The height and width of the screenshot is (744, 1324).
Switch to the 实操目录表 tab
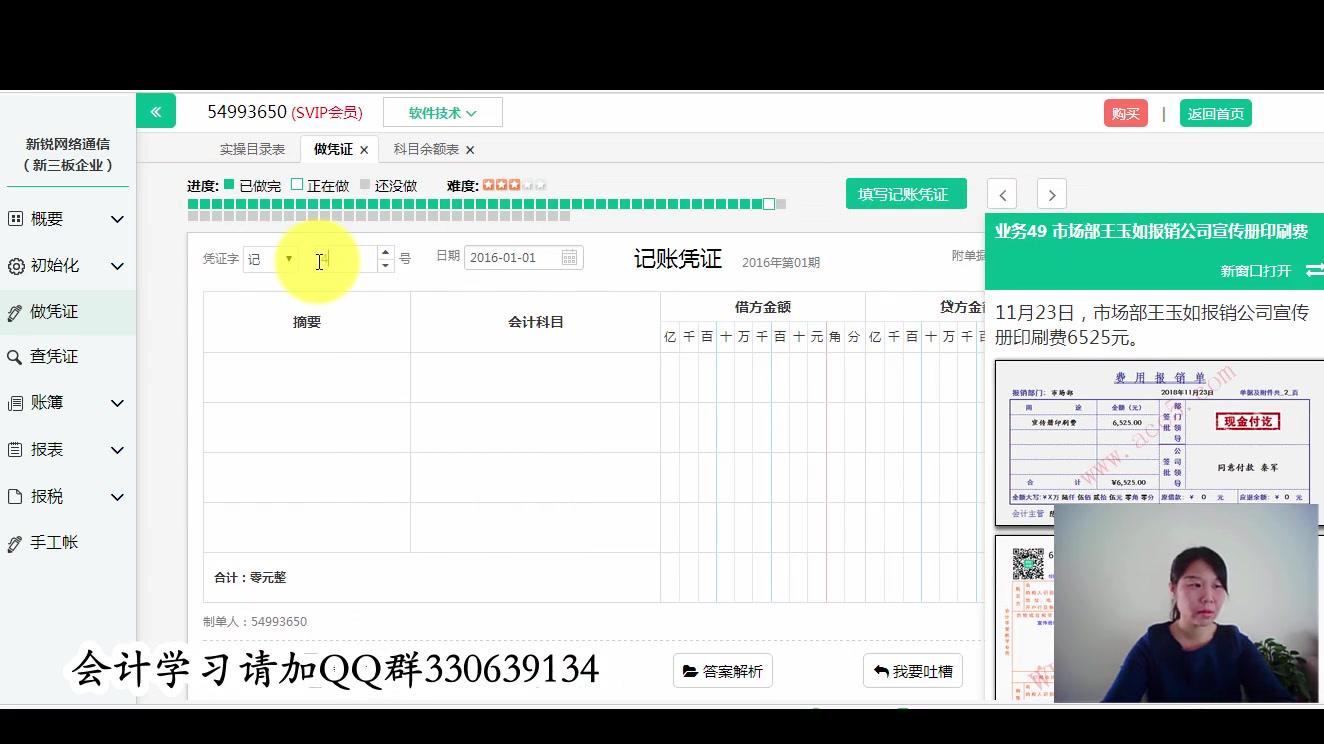click(251, 147)
